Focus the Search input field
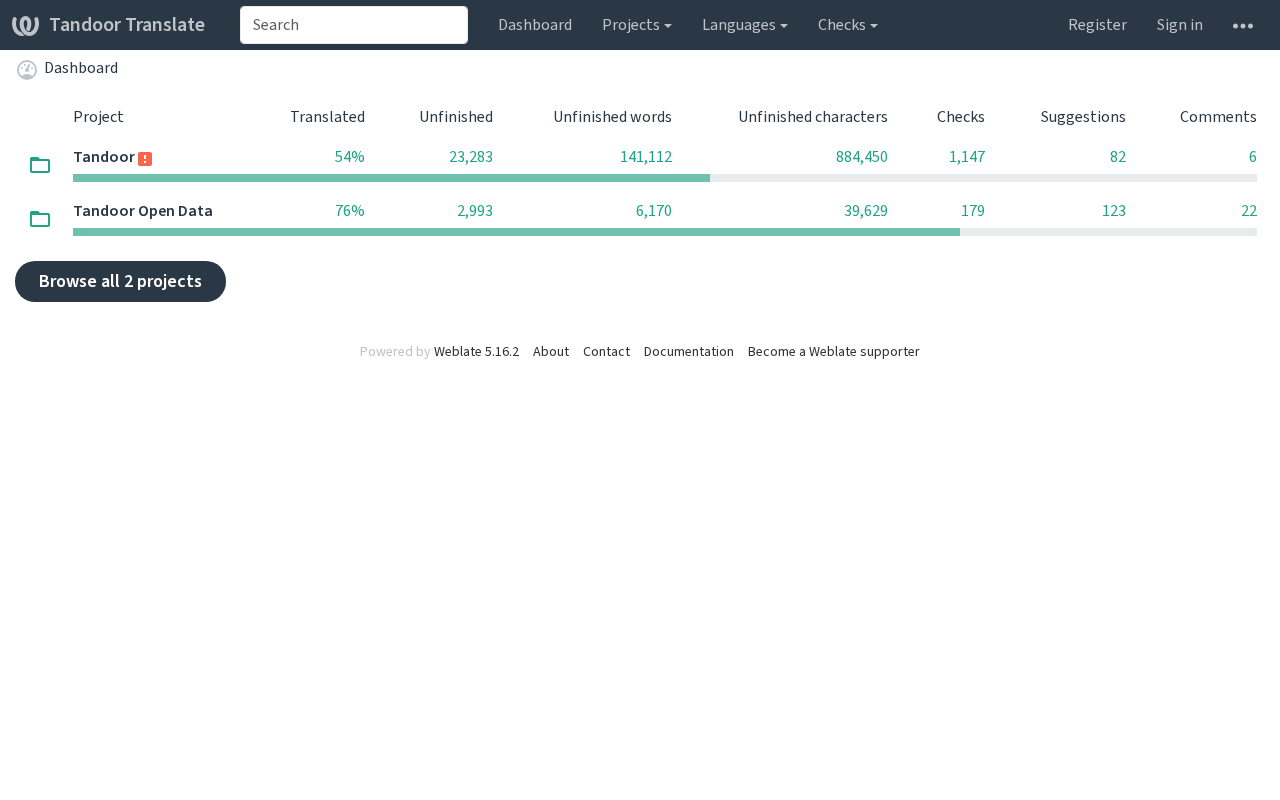The image size is (1280, 800). 354,25
